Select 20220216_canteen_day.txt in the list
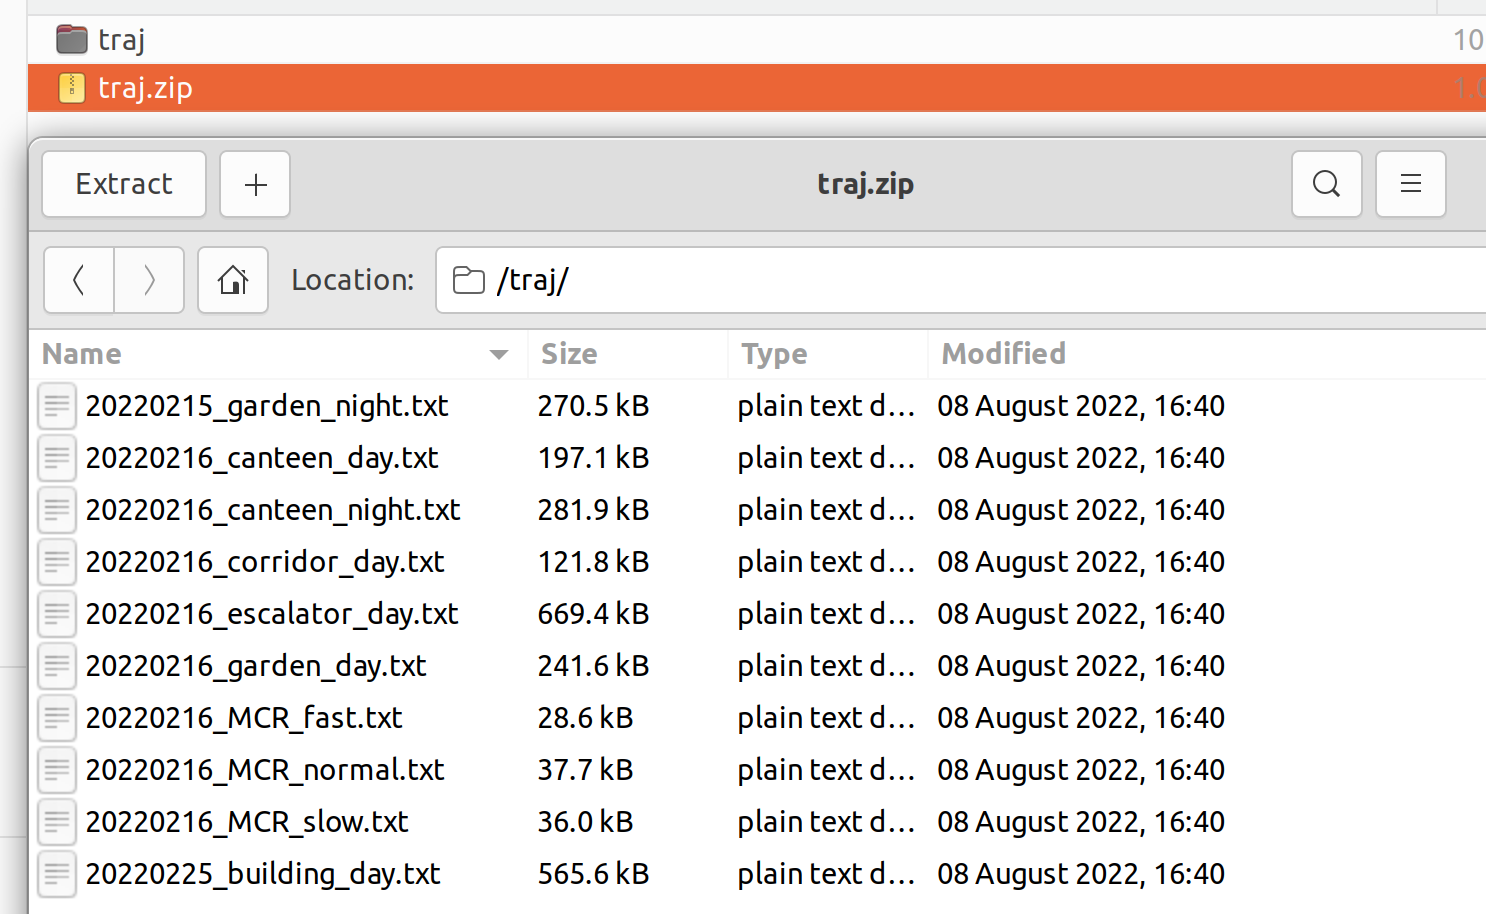 [x=262, y=458]
